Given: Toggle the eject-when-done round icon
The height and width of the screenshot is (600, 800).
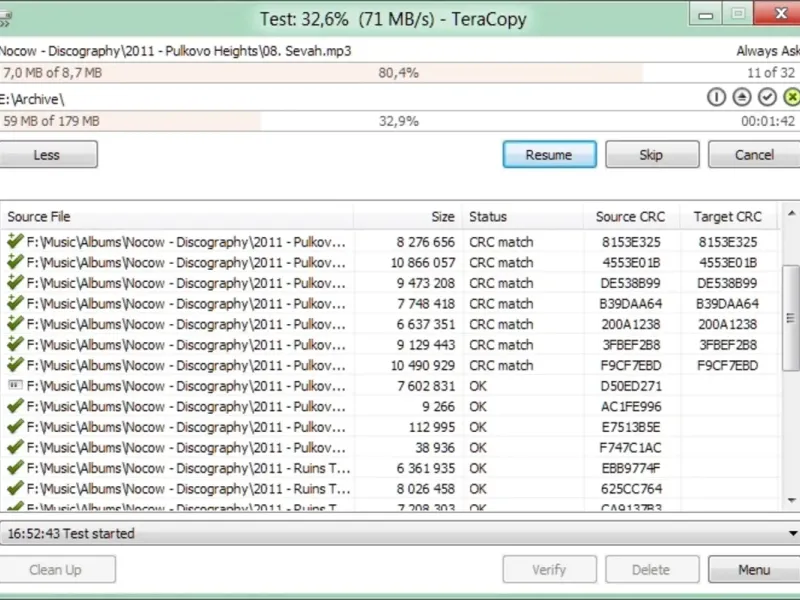Looking at the screenshot, I should pyautogui.click(x=742, y=97).
